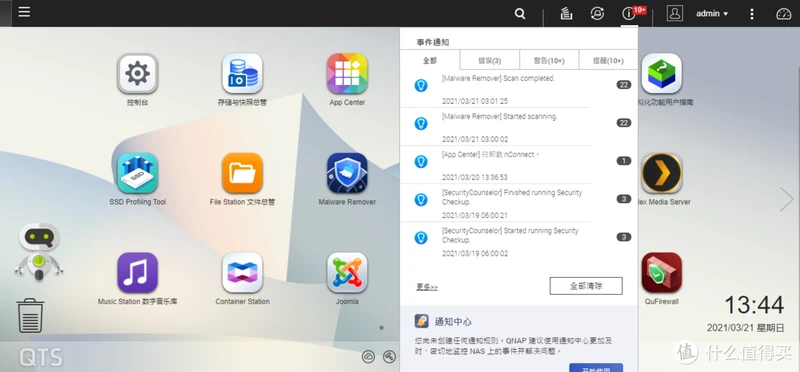The width and height of the screenshot is (800, 372).
Task: Click the utility tools icon at bottom
Action: point(389,356)
